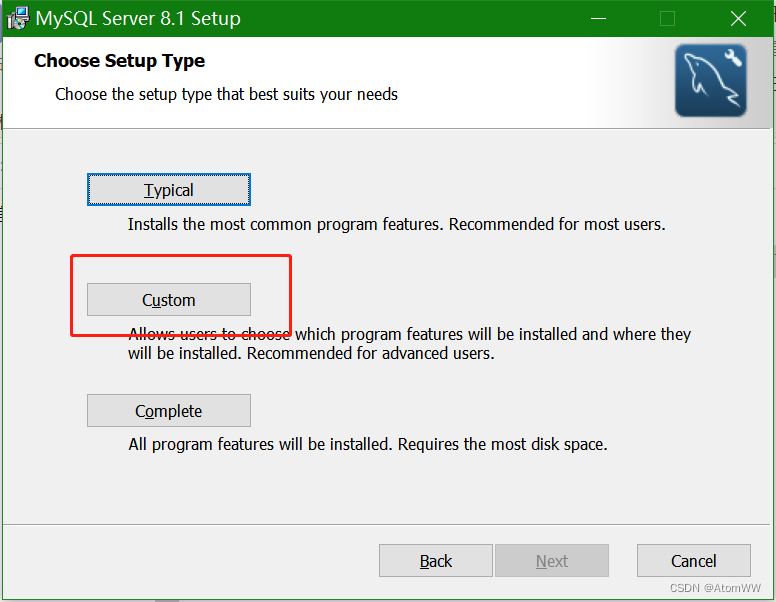Click the installer icon in title bar

18,18
